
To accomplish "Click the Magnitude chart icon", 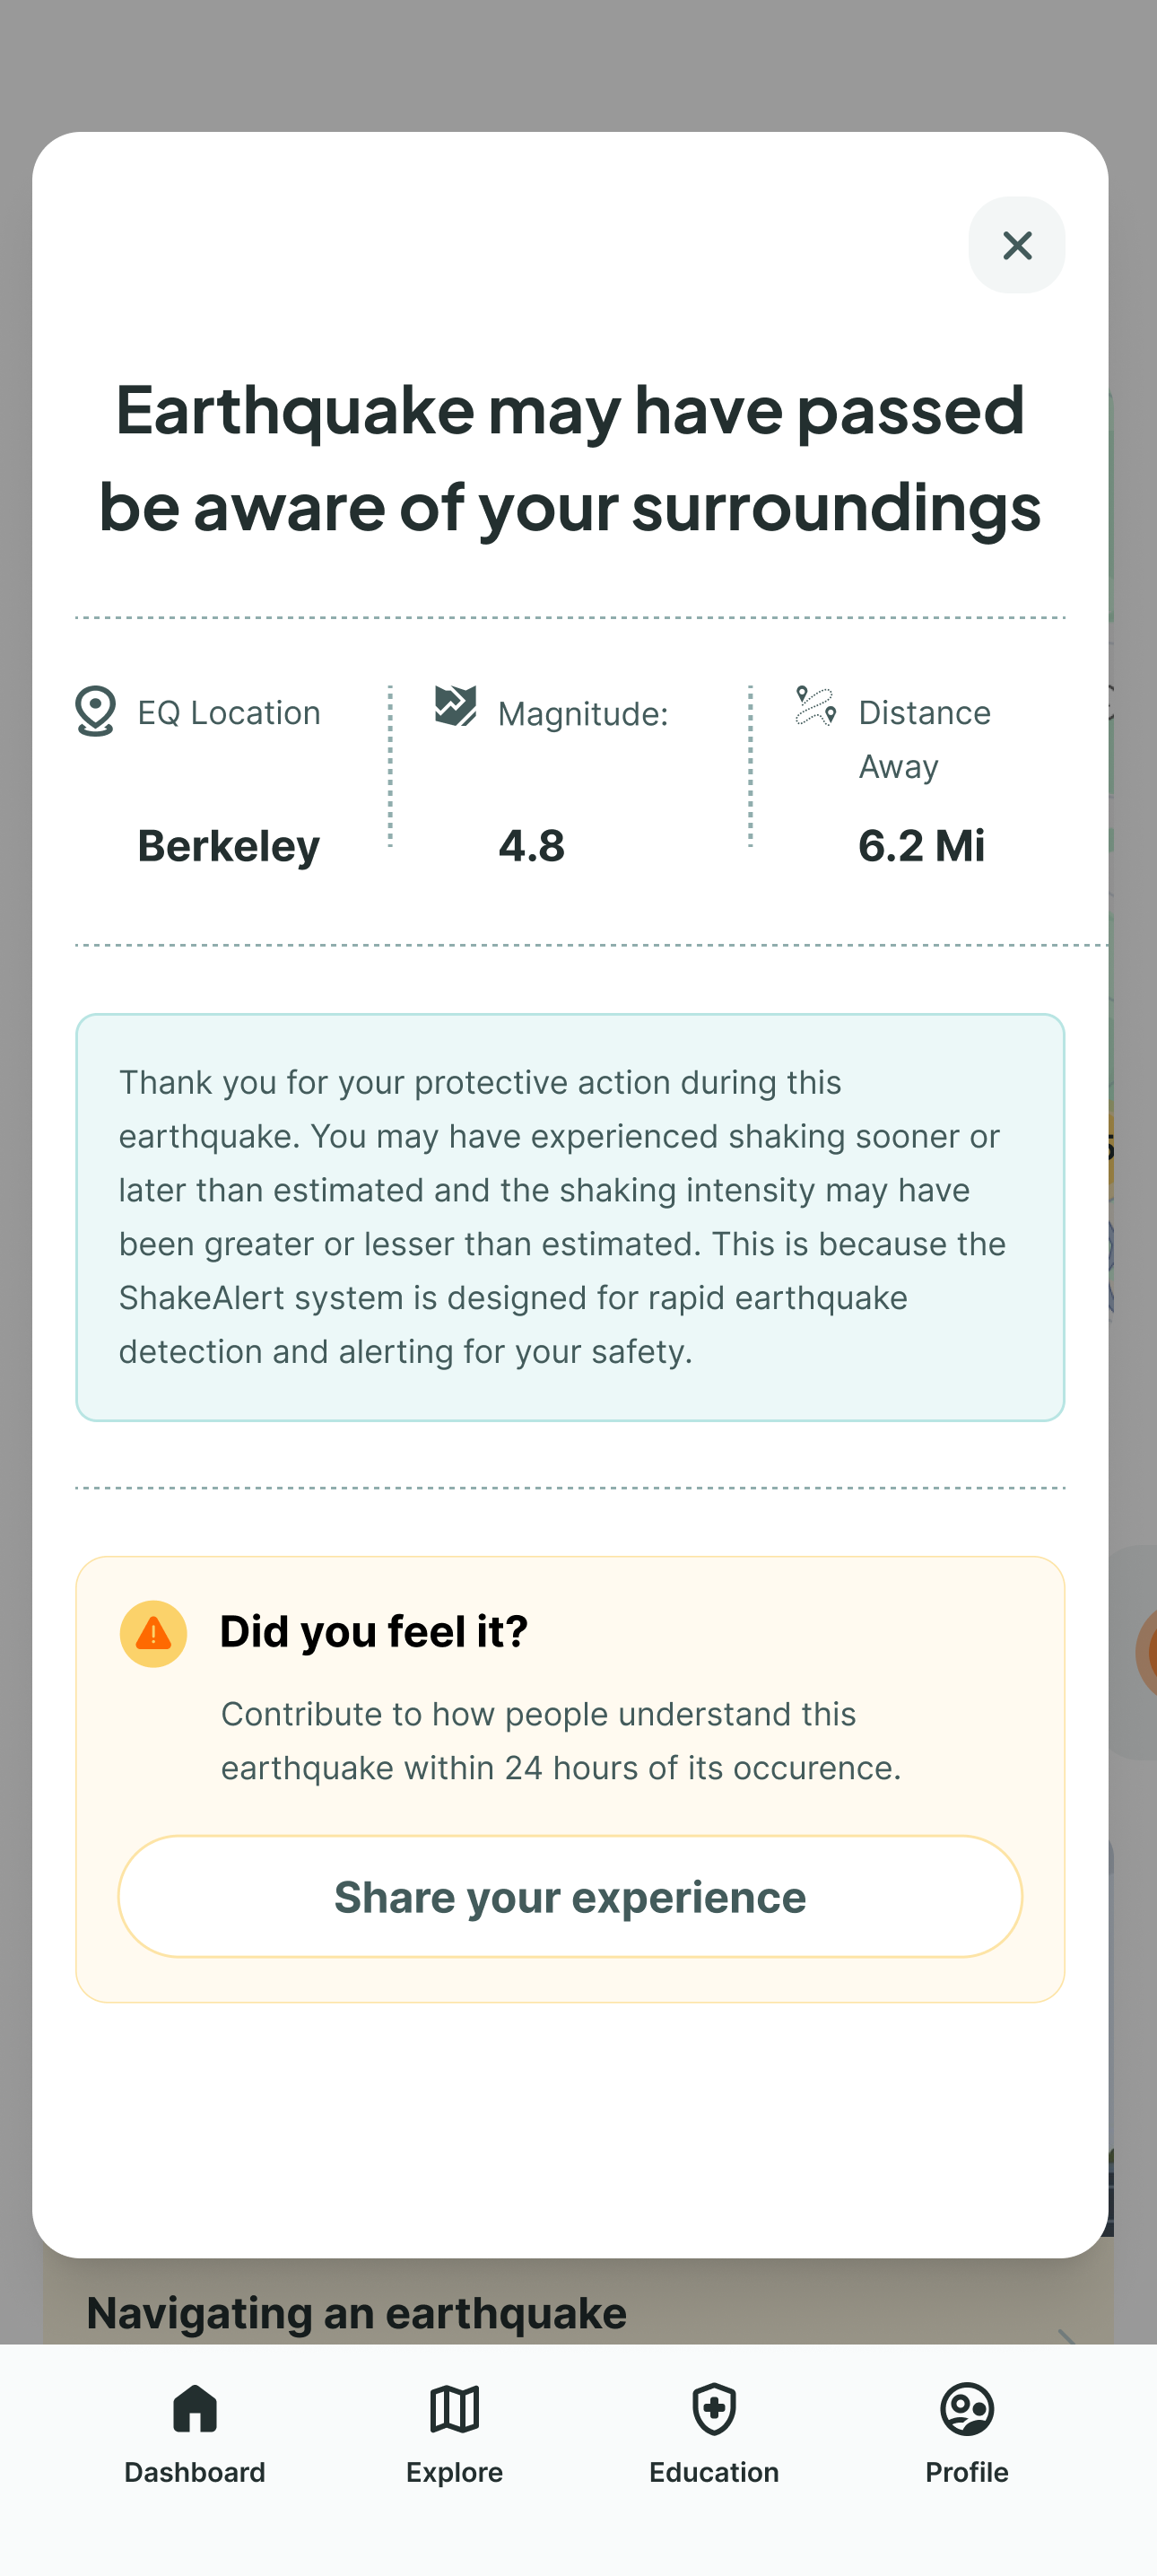I will (456, 706).
